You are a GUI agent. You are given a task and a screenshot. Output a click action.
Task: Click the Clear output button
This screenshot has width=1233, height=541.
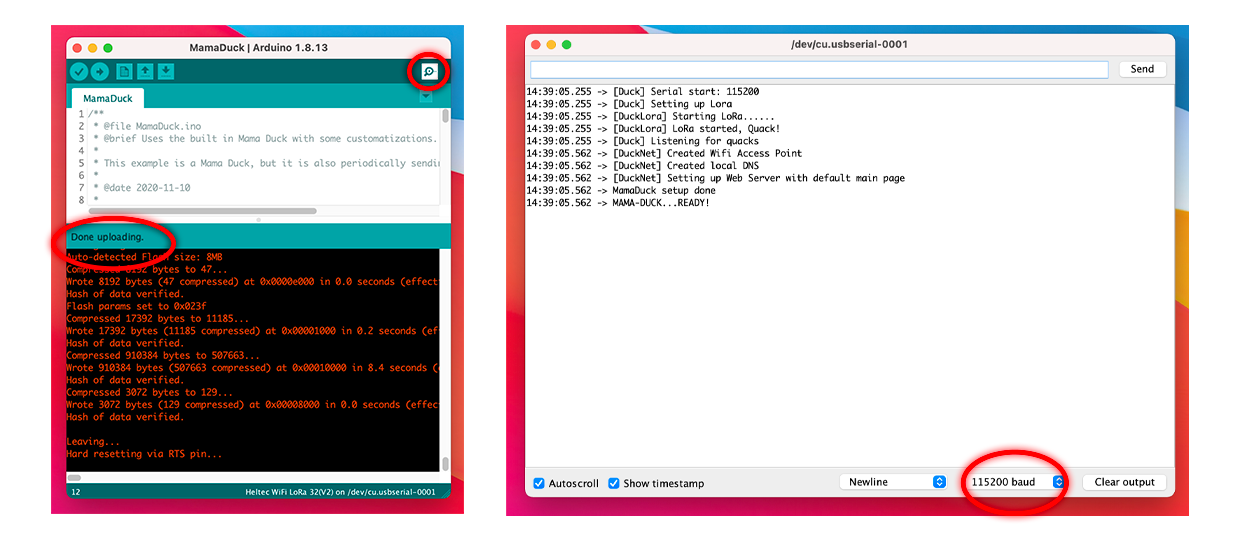[x=1124, y=482]
